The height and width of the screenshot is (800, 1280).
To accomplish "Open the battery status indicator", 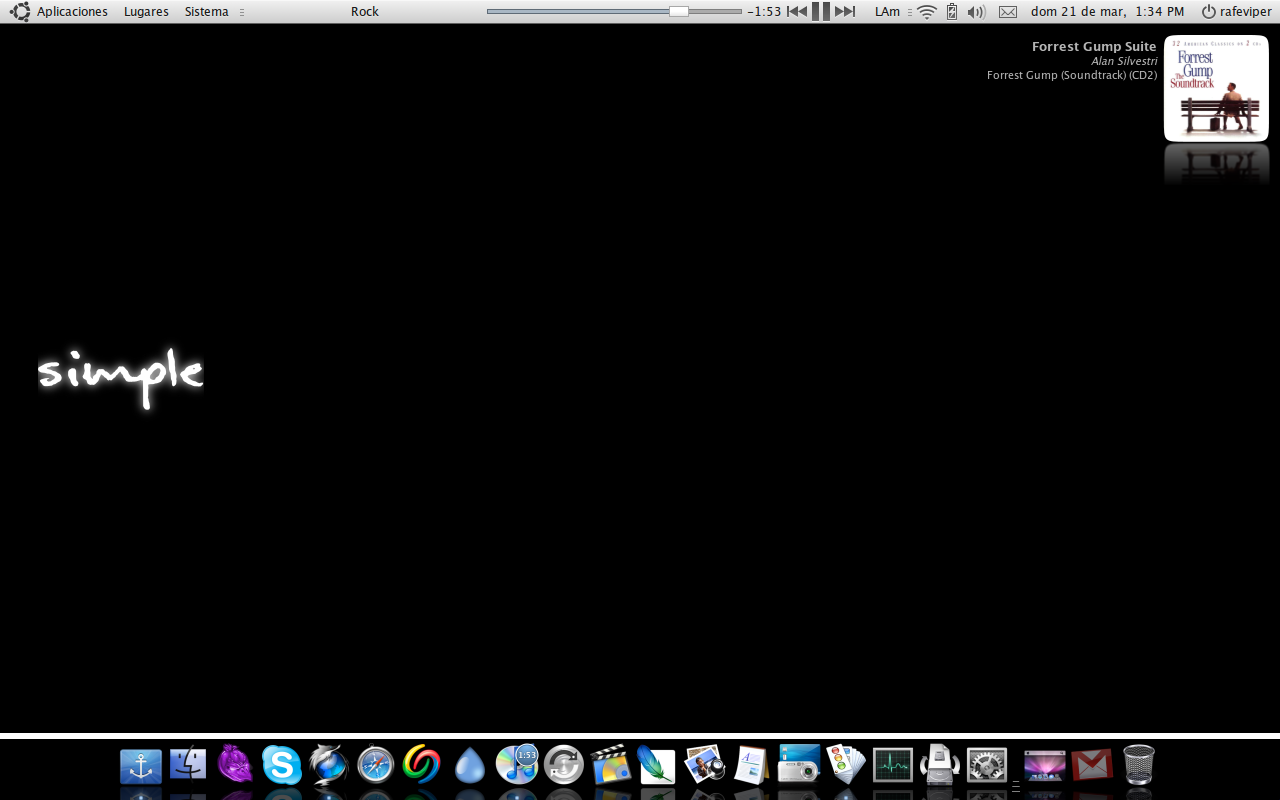I will (x=952, y=12).
